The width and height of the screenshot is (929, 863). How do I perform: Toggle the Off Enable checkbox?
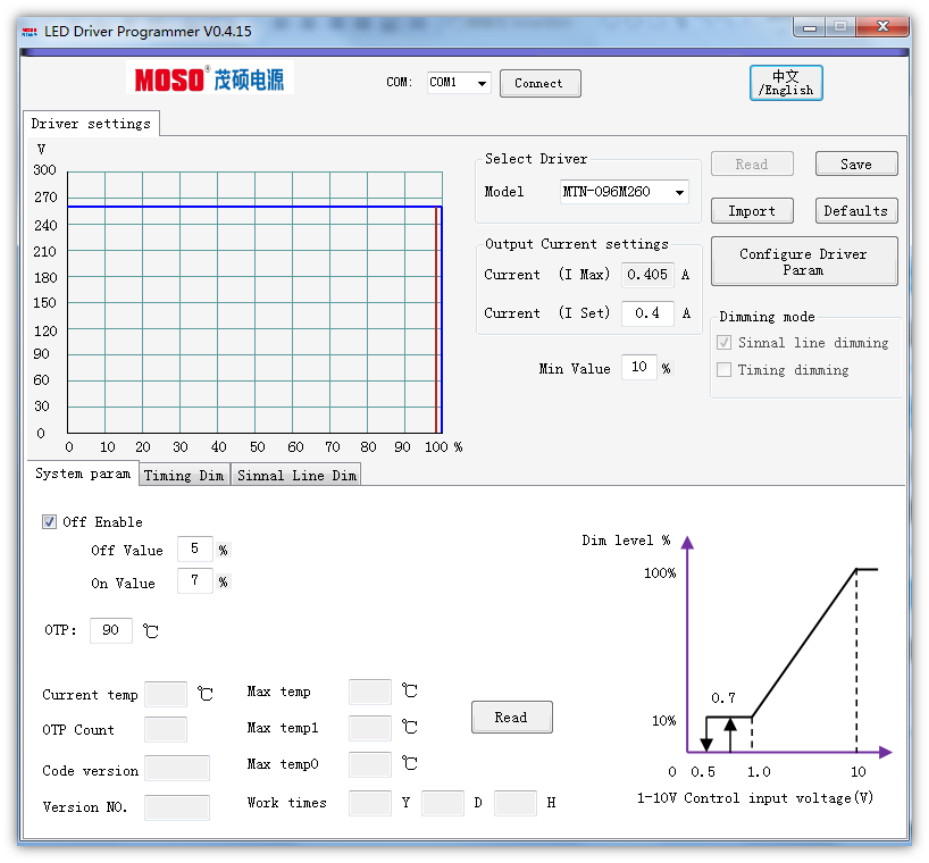49,522
